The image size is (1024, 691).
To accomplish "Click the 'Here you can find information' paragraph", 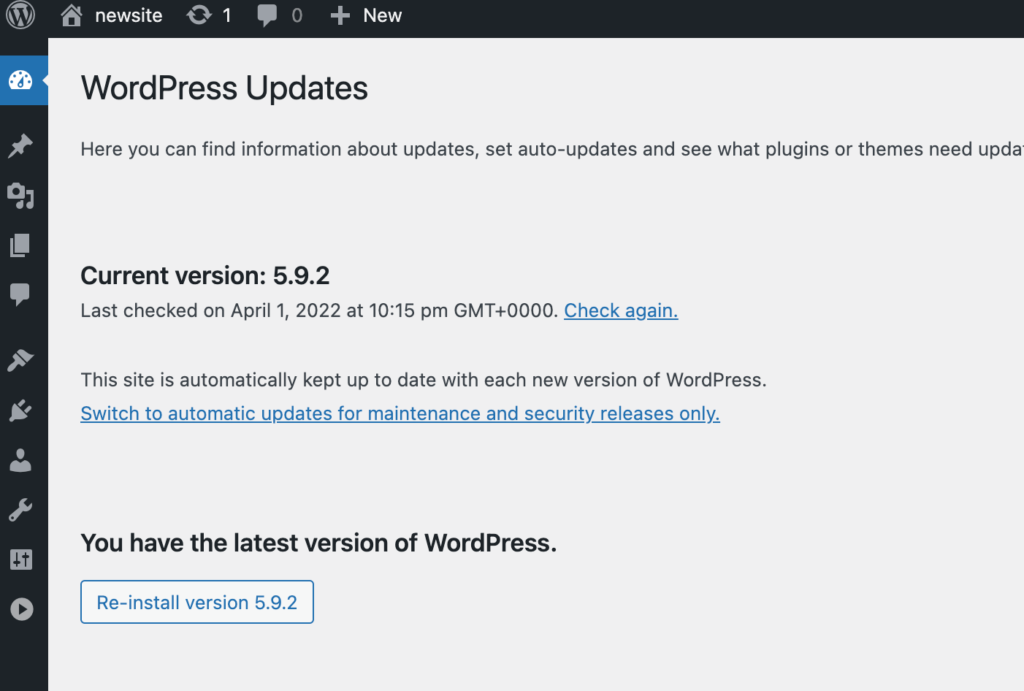I will point(552,149).
